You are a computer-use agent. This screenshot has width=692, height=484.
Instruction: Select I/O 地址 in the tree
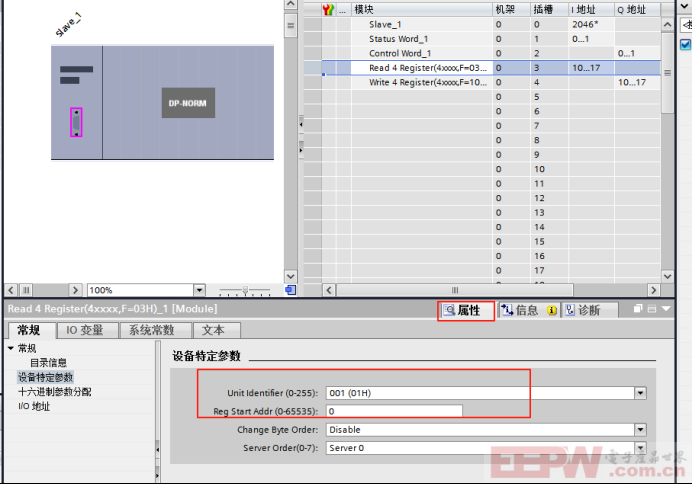tap(34, 406)
